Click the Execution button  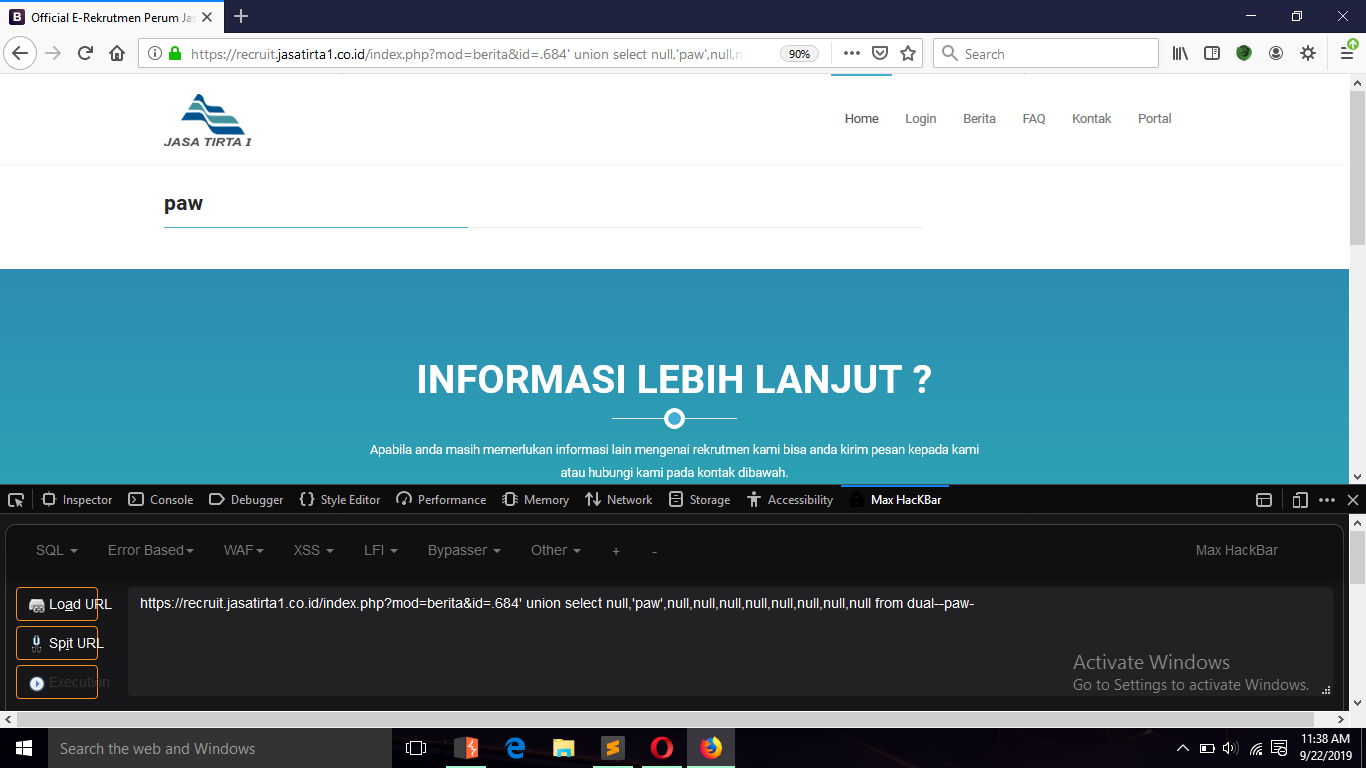(57, 682)
